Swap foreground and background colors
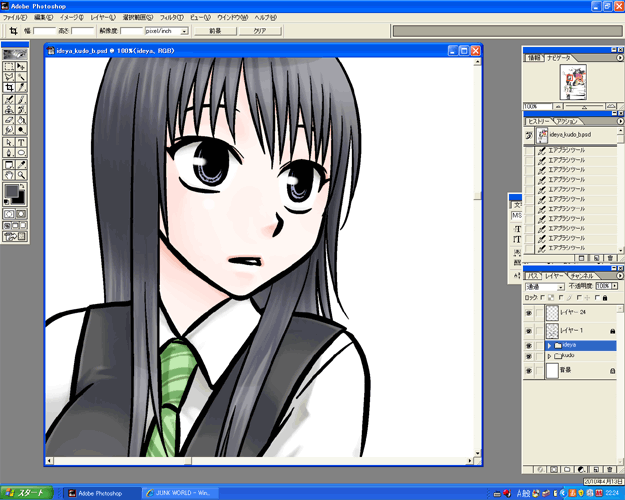The width and height of the screenshot is (625, 500). pos(22,186)
